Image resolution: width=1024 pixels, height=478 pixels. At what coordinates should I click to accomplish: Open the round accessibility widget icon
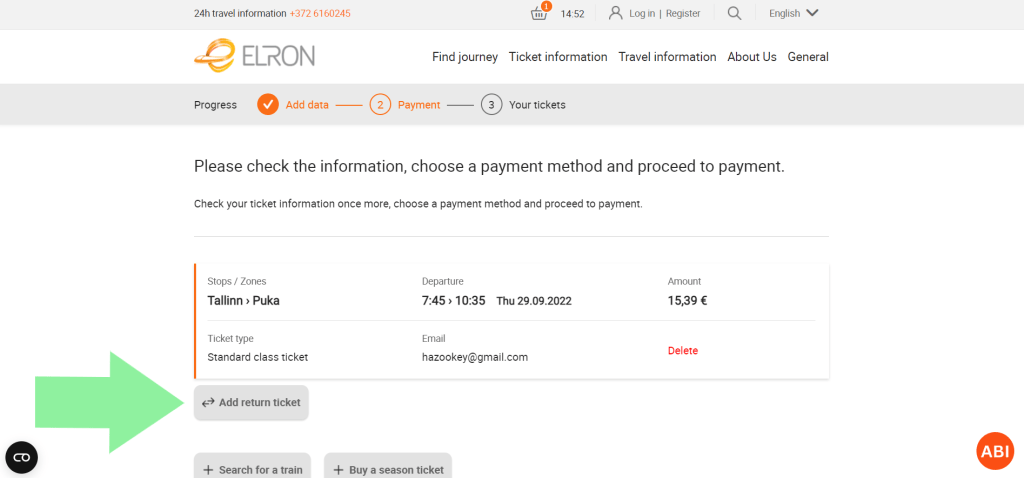click(21, 457)
